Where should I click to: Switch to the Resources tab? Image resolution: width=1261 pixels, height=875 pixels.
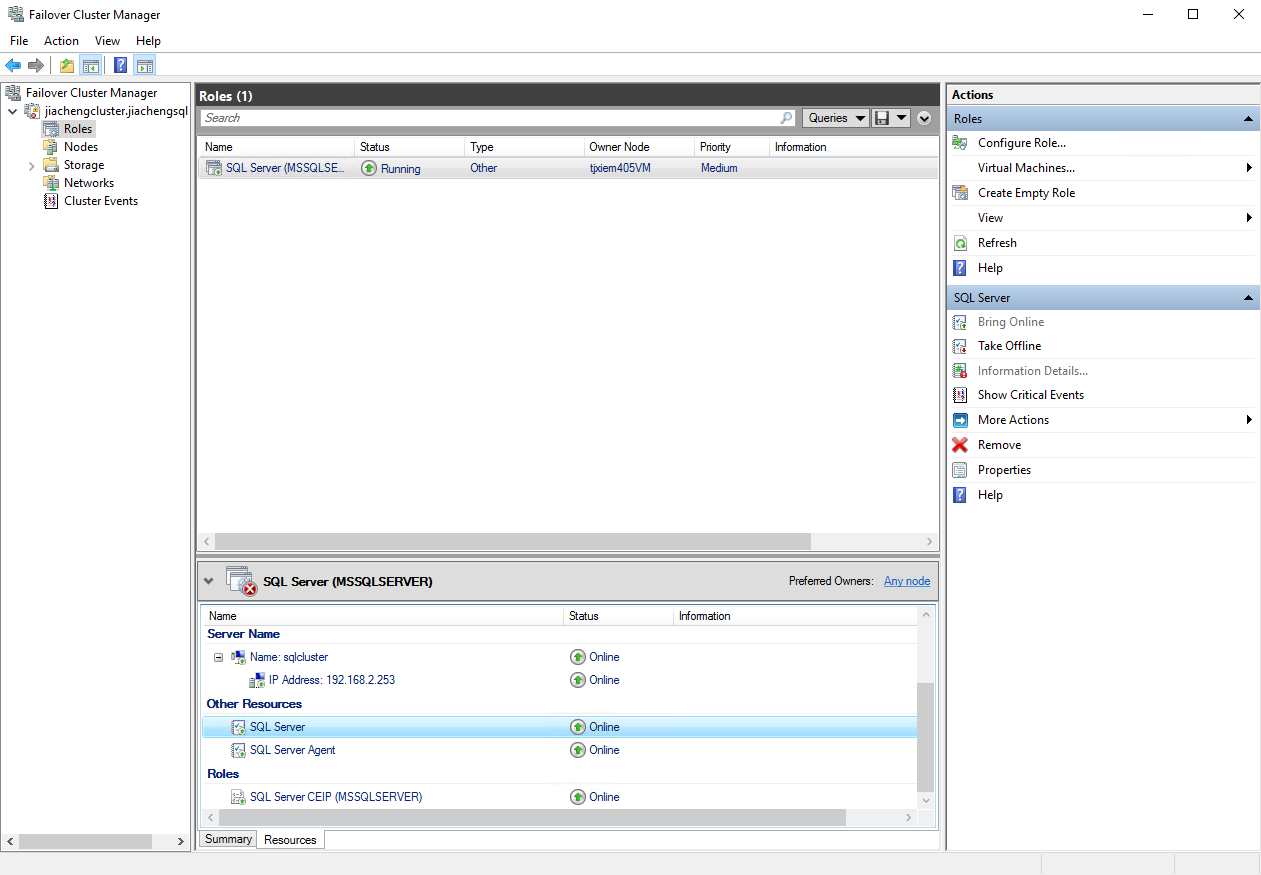291,840
